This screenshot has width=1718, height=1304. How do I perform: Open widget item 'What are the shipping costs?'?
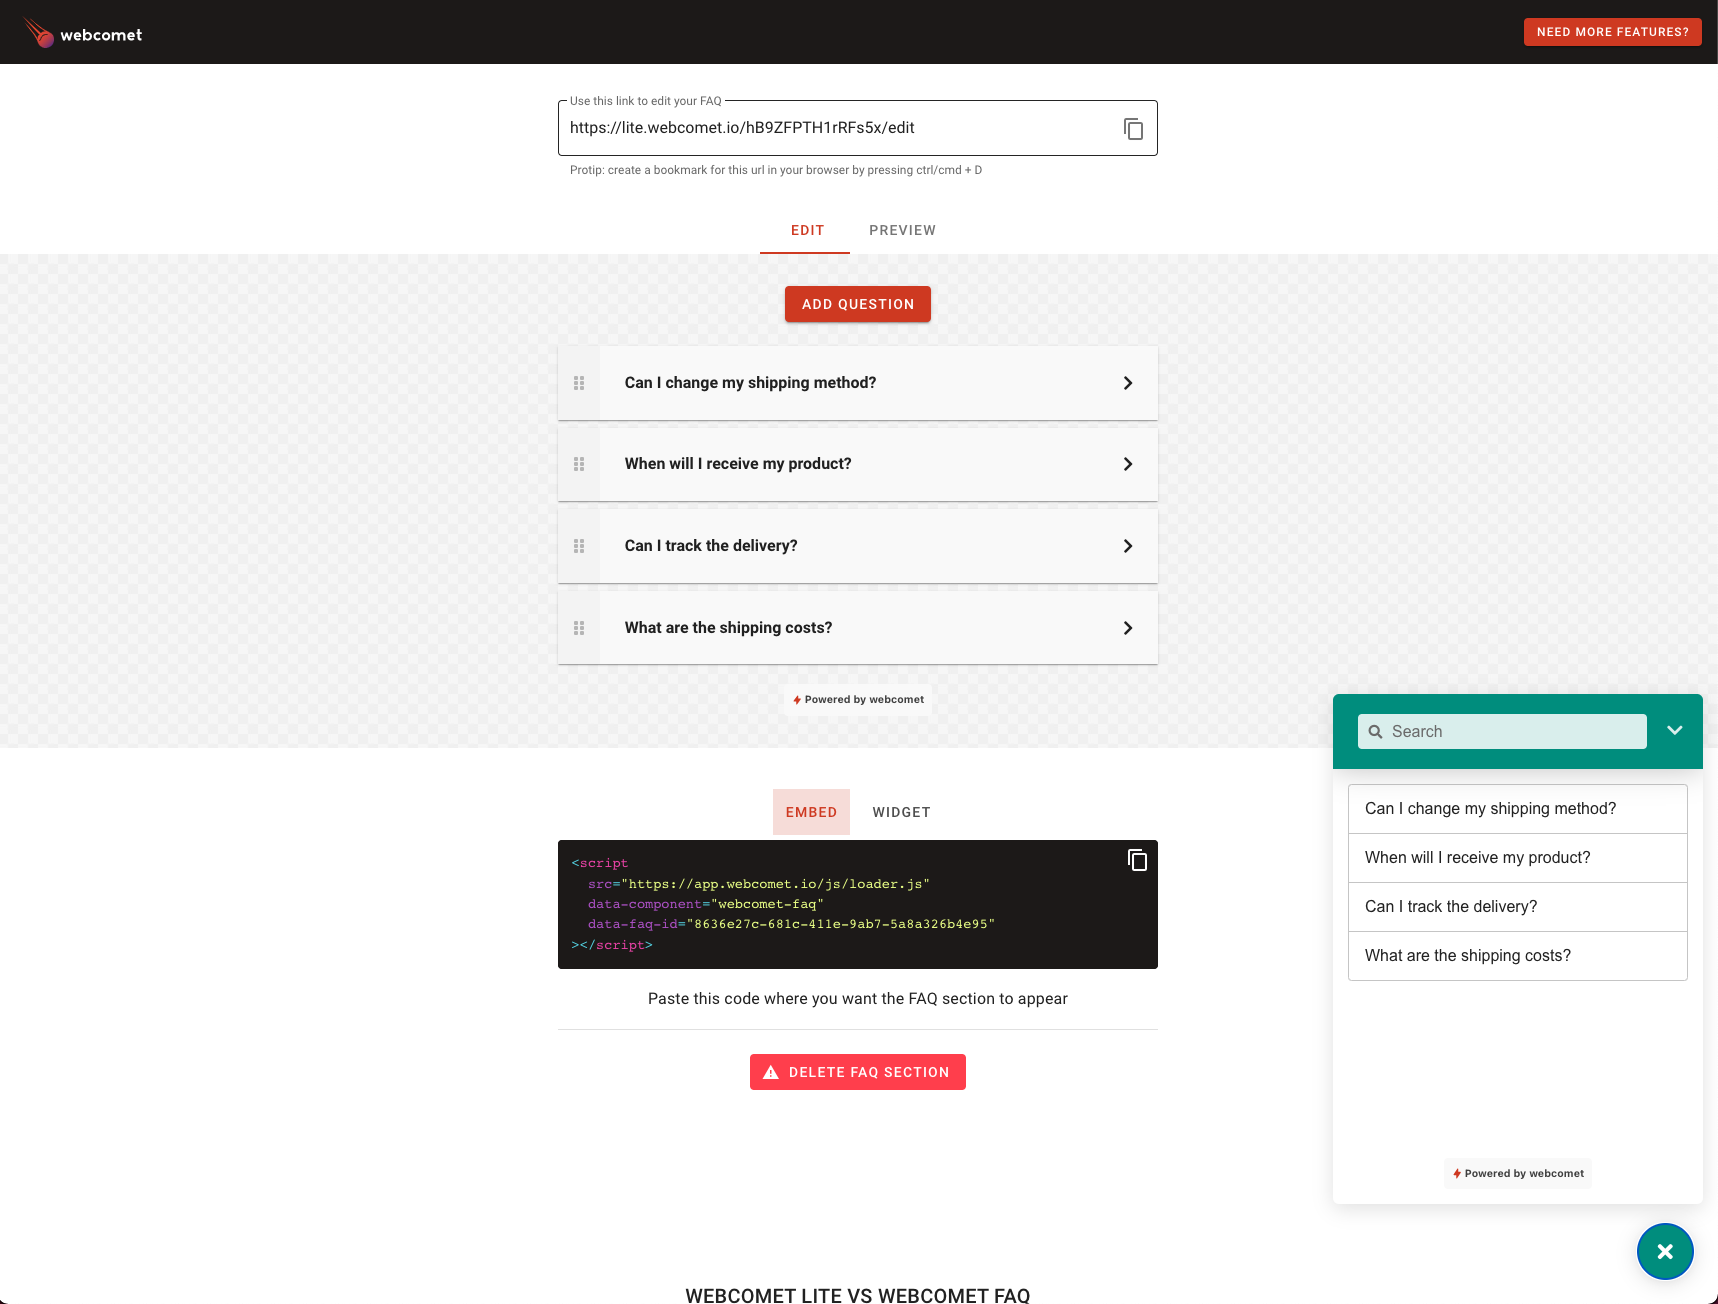pyautogui.click(x=1518, y=956)
